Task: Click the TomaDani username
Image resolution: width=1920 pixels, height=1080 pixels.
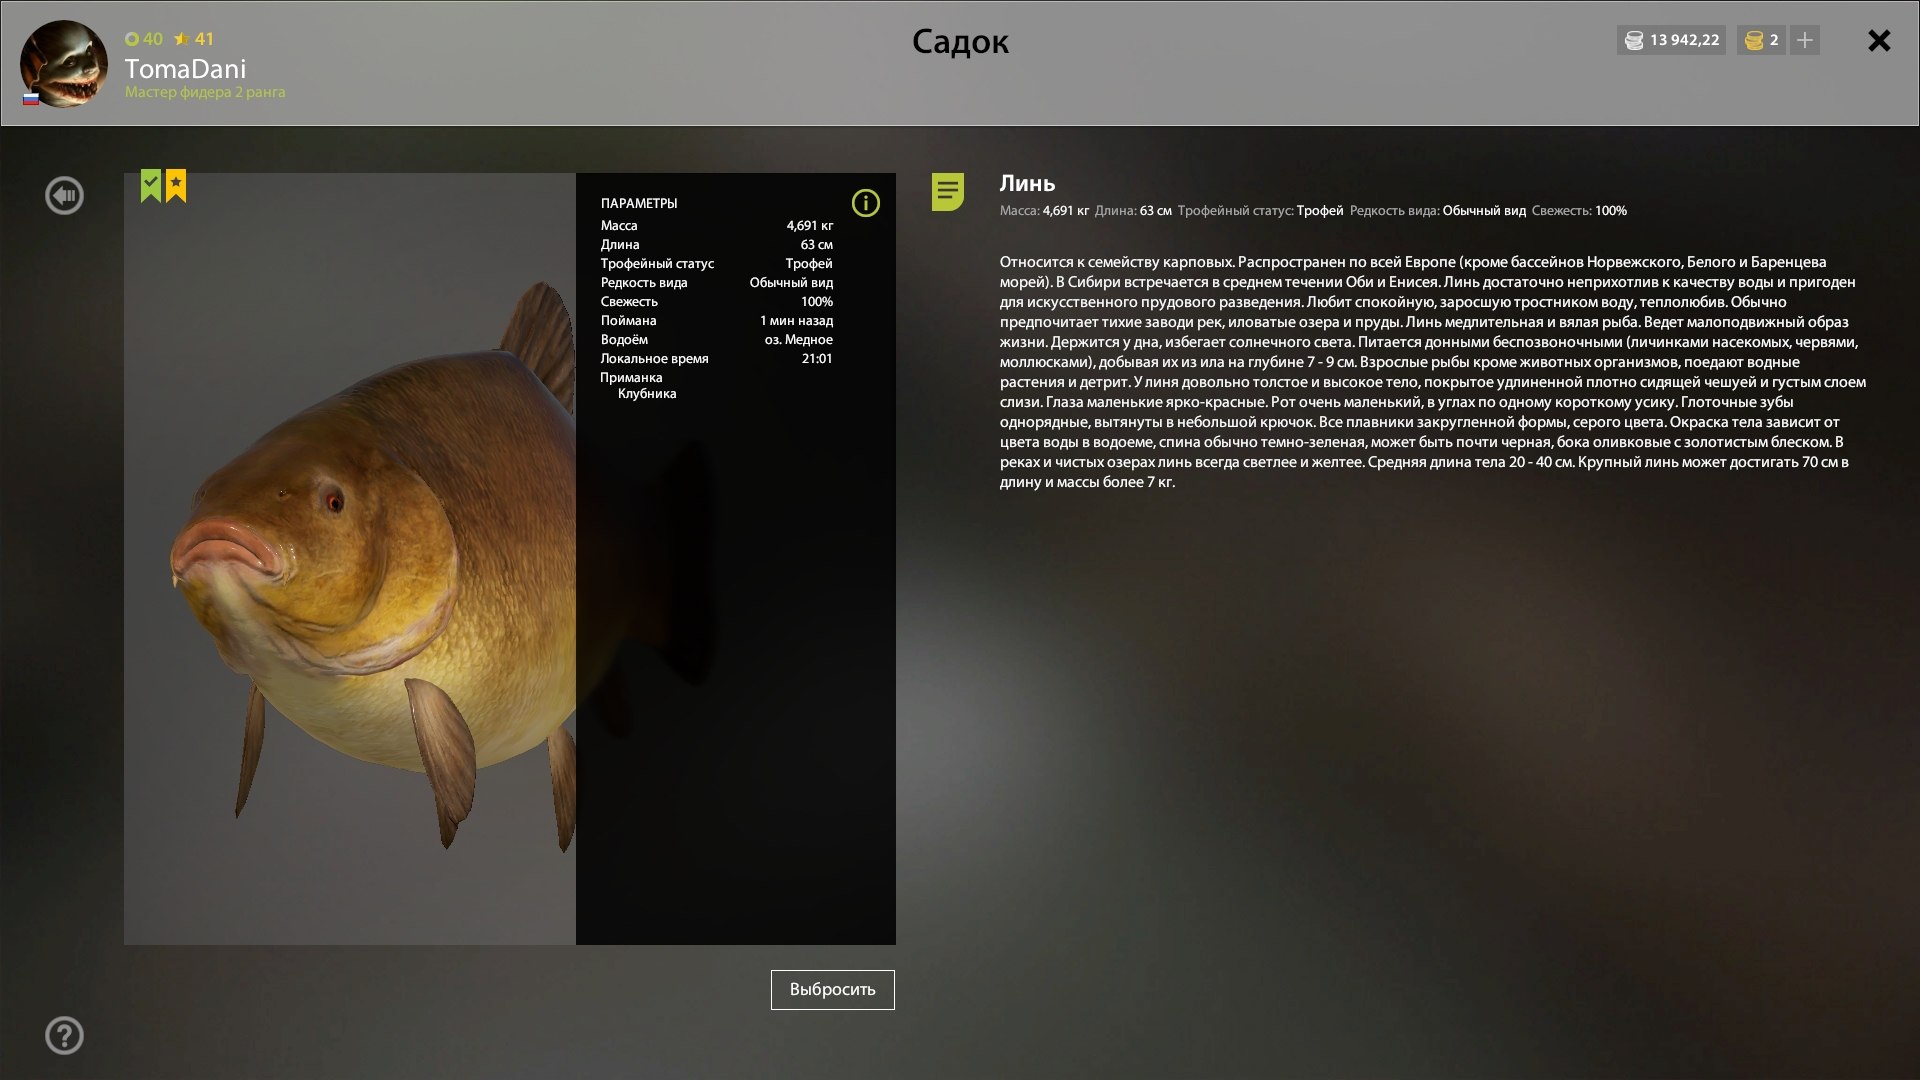Action: point(185,68)
